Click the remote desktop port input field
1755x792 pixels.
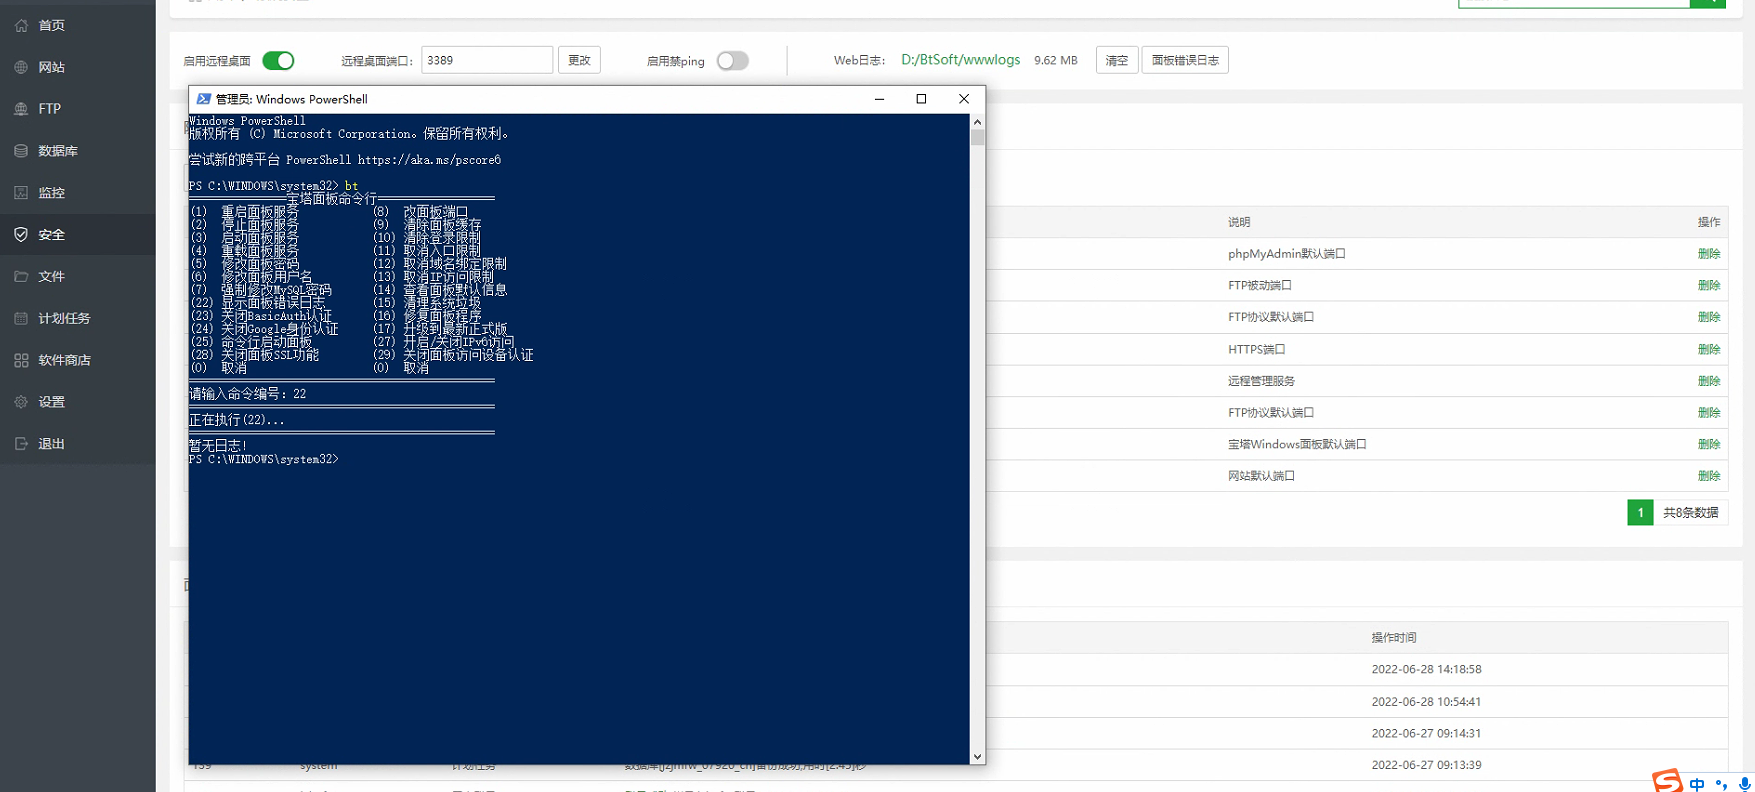pos(487,60)
